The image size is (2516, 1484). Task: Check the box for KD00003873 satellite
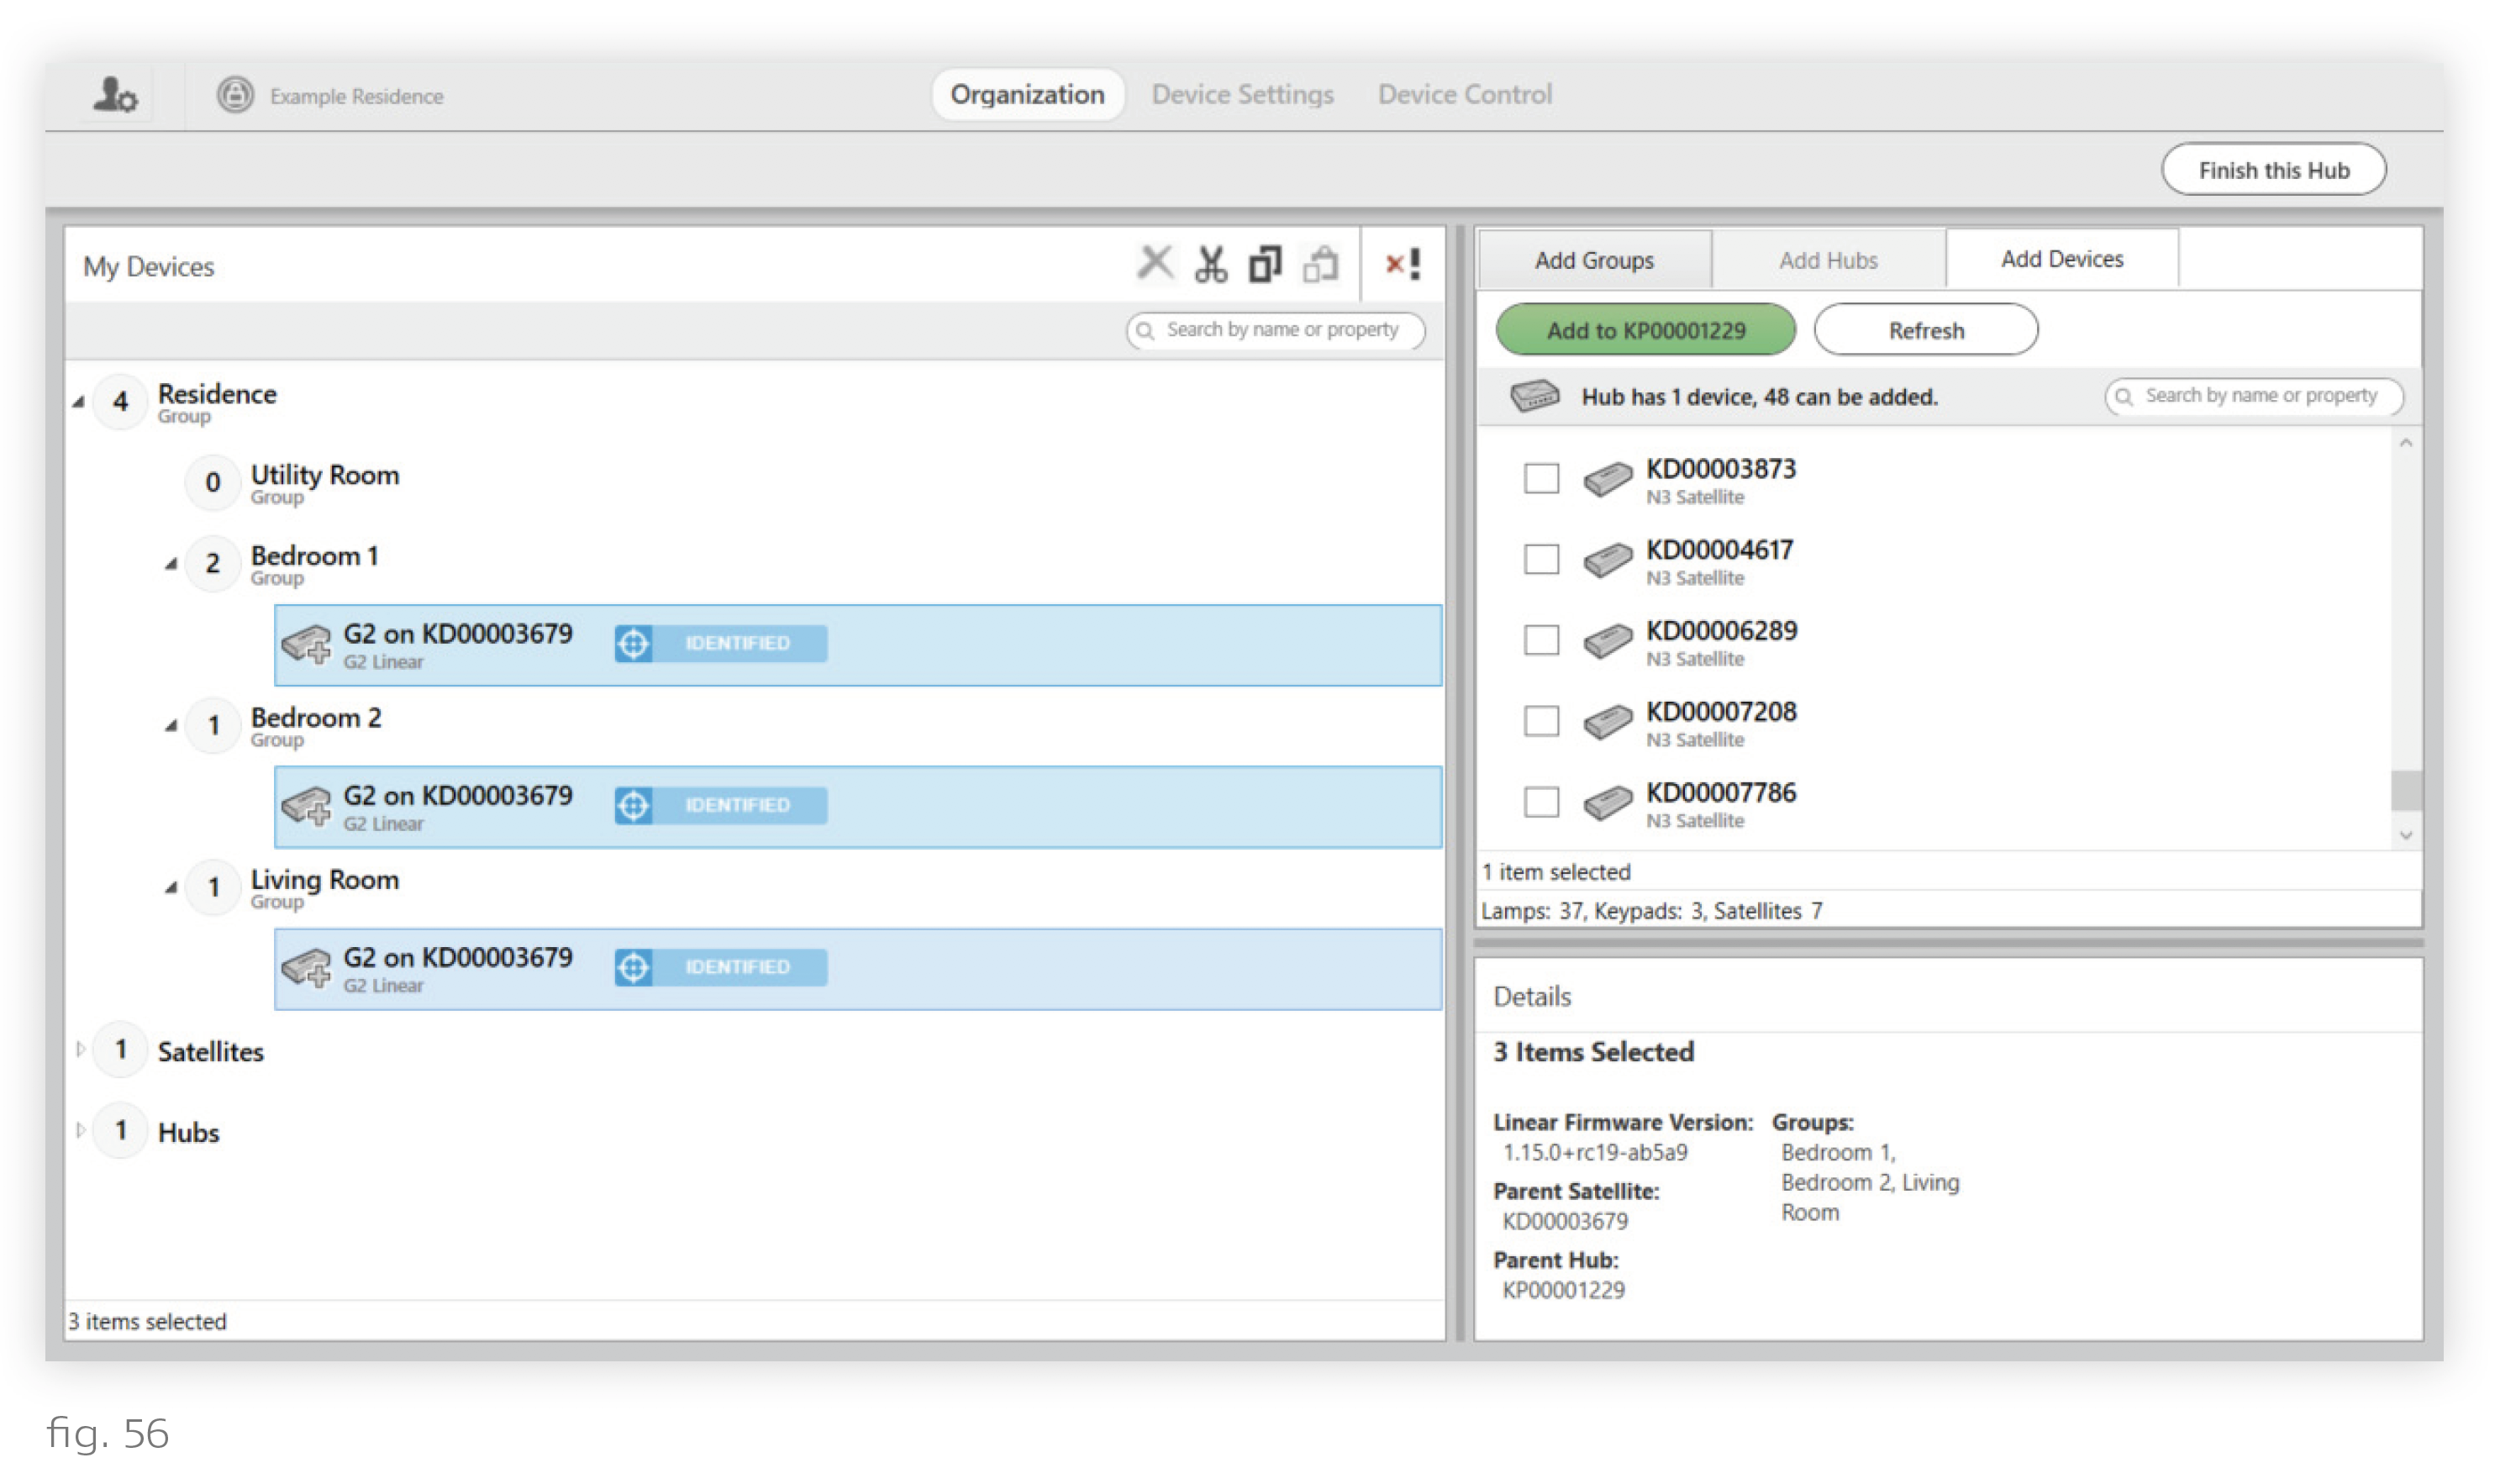tap(1541, 478)
